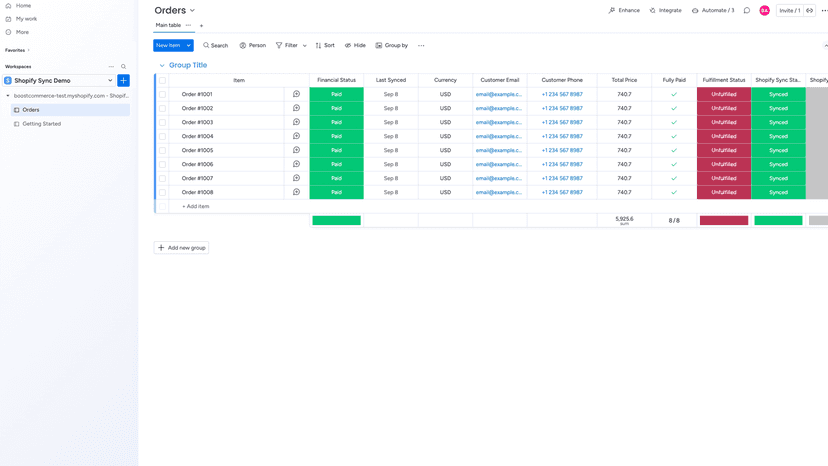
Task: Open Main table tab options ellipsis
Action: [189, 25]
